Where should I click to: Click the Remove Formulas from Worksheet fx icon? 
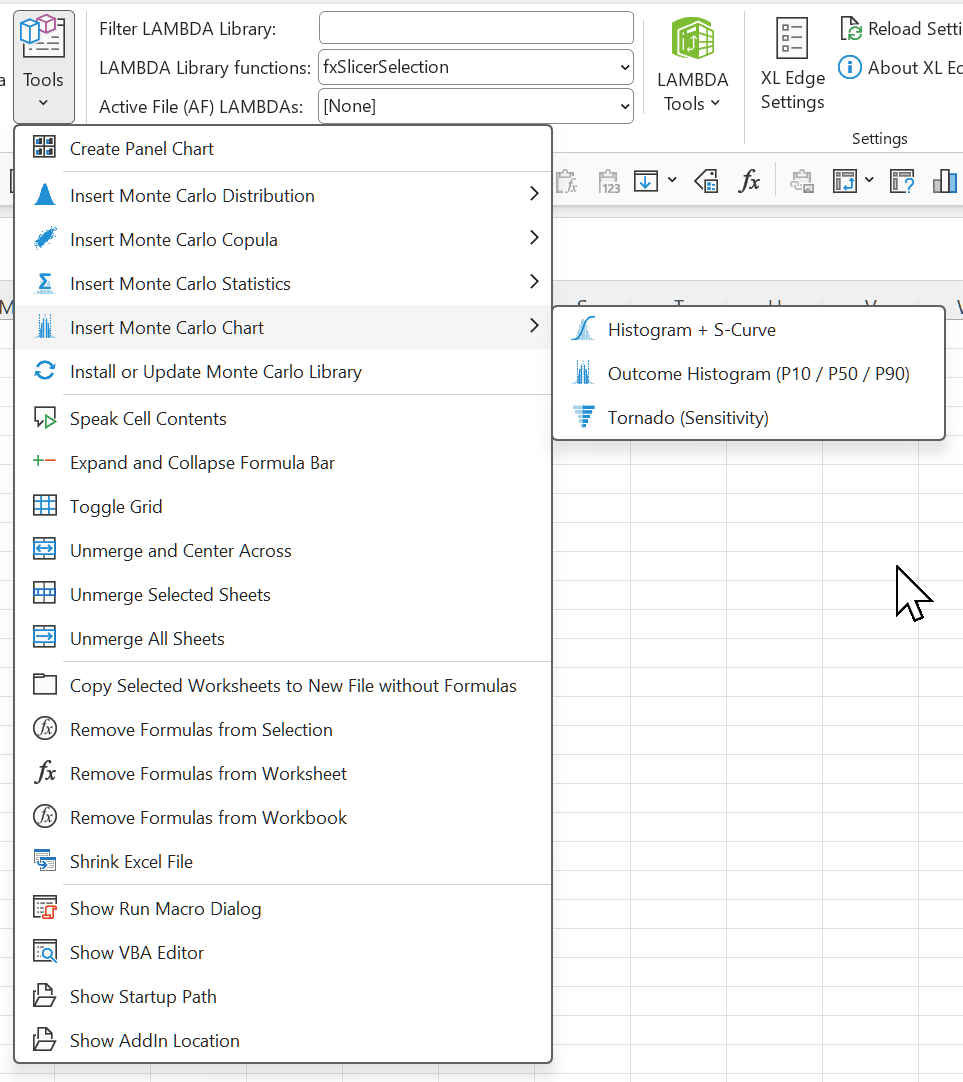coord(45,773)
